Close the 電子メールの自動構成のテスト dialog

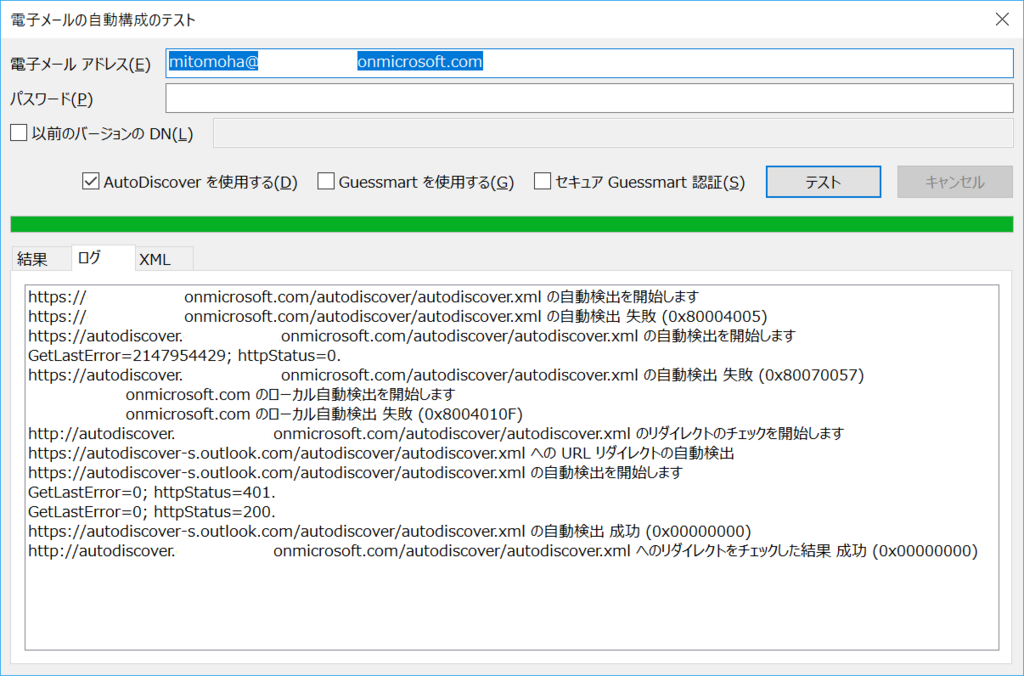click(1002, 20)
